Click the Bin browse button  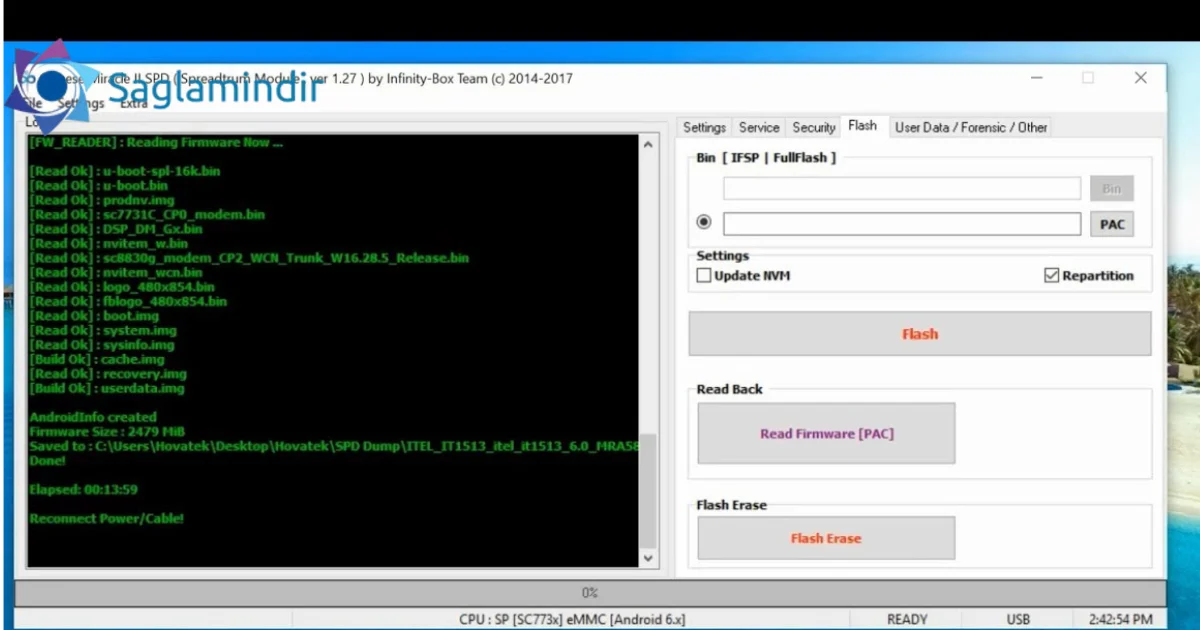click(x=1112, y=188)
